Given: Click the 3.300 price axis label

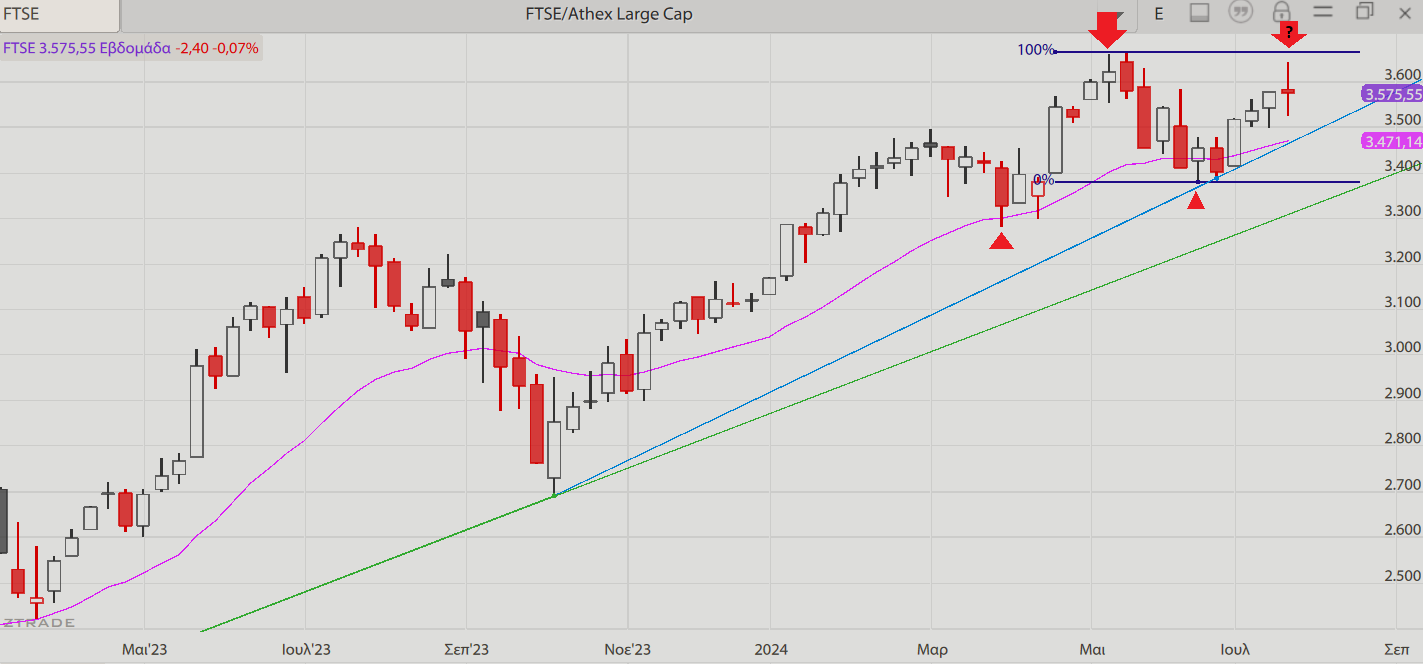Looking at the screenshot, I should point(1403,210).
